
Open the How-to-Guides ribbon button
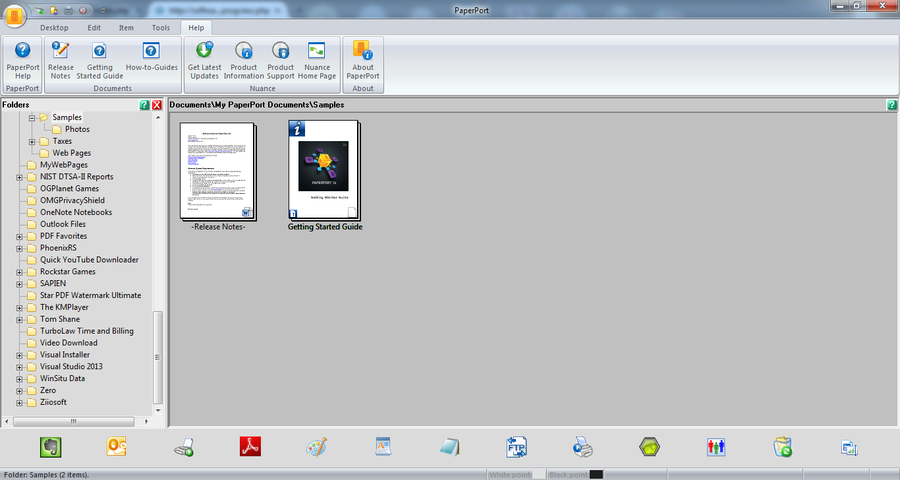click(x=152, y=56)
